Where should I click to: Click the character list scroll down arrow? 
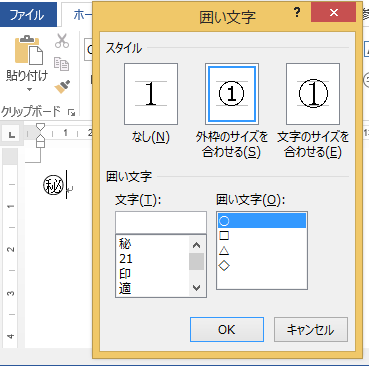click(197, 287)
